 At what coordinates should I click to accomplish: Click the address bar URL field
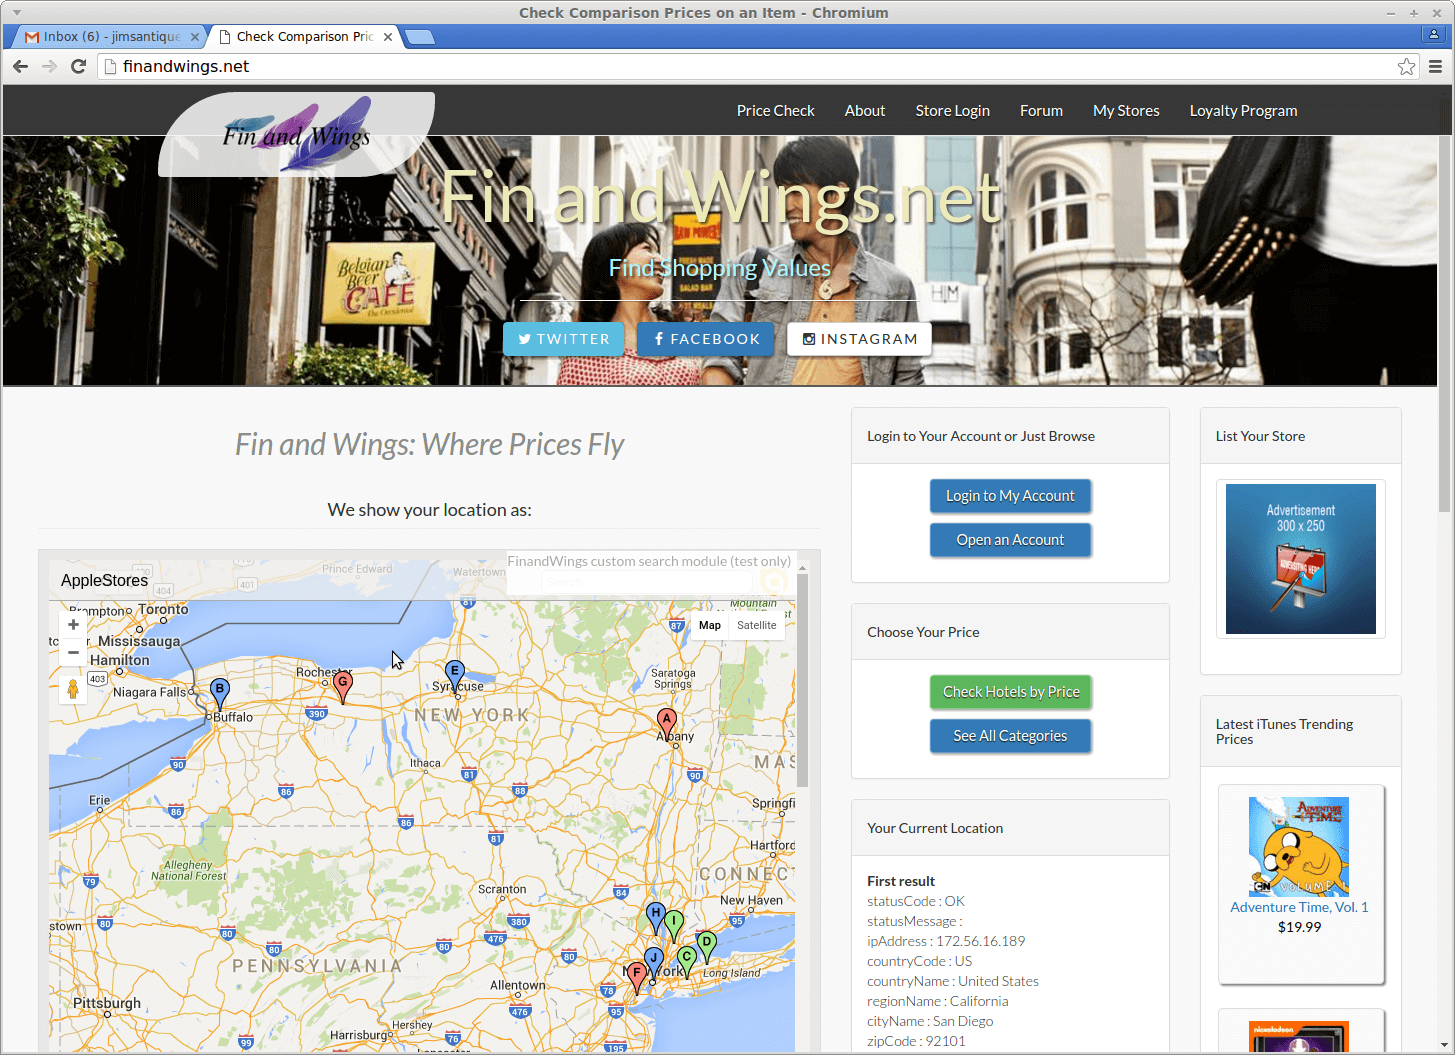click(750, 66)
